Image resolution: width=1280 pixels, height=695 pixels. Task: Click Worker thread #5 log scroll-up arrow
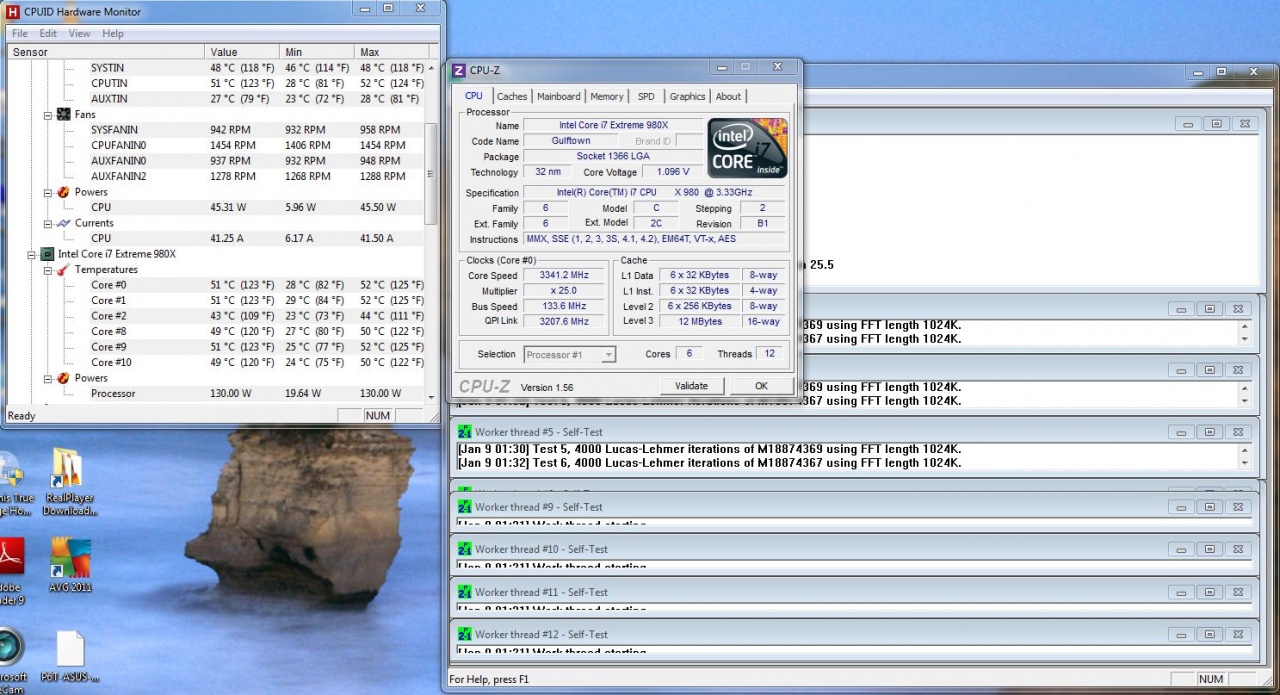[x=1244, y=450]
